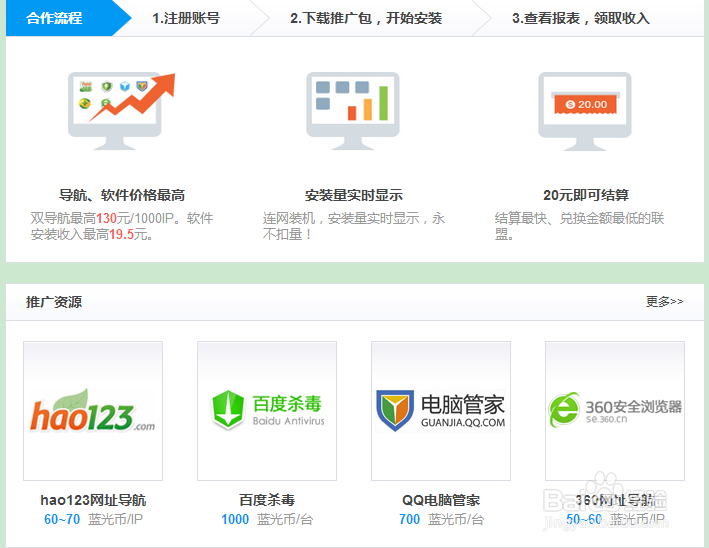Screen dimensions: 709x548
Task: Select step 3.查看报表，领取收入
Action: pyautogui.click(x=581, y=19)
